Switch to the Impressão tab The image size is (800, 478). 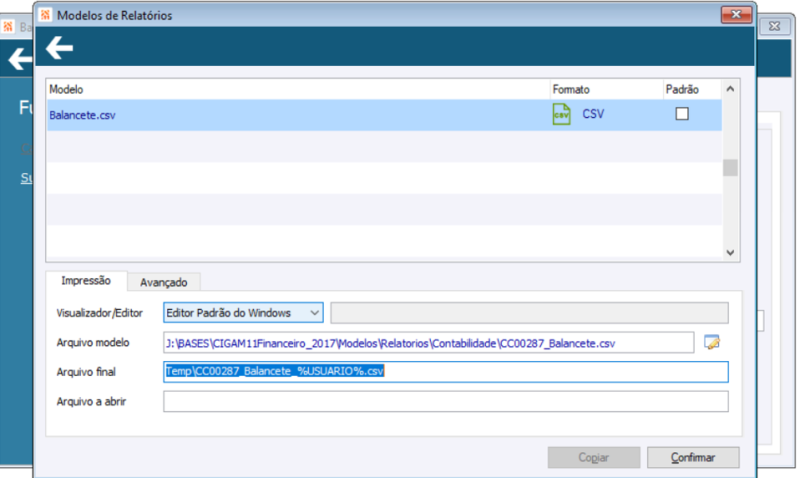(86, 281)
